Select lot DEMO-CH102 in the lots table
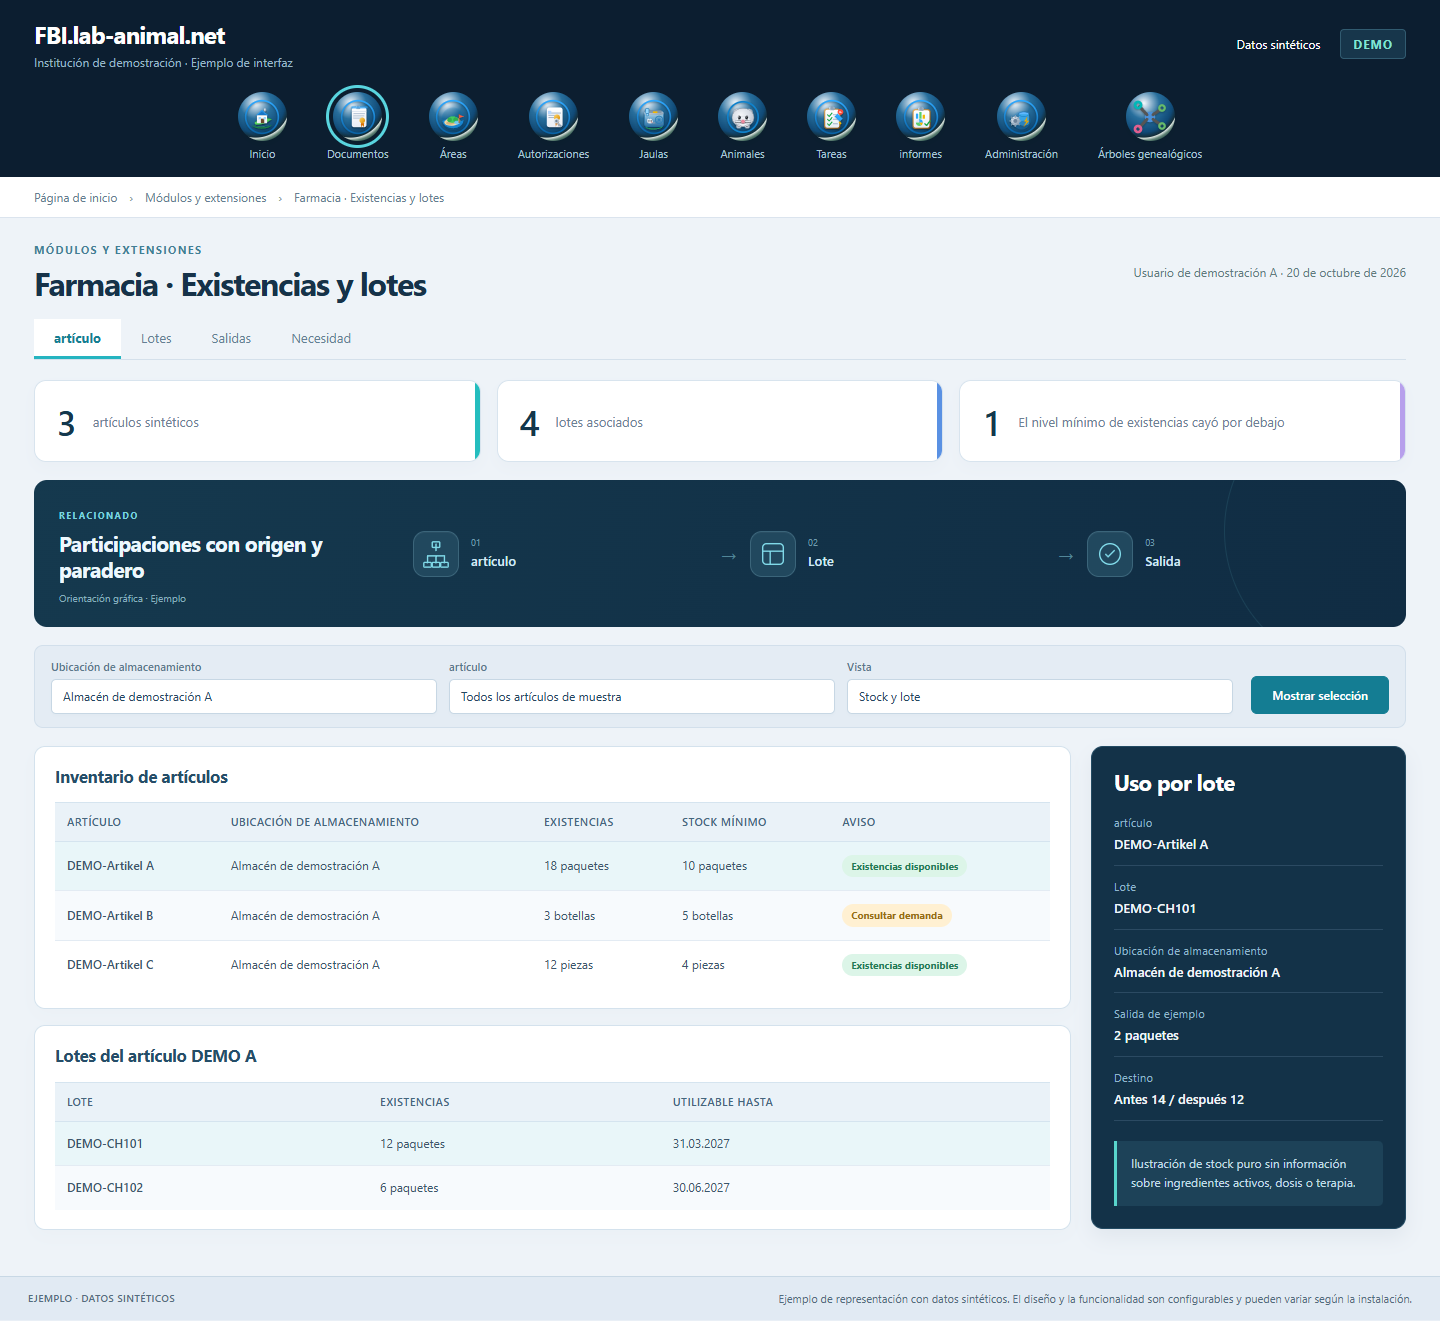 point(552,1188)
